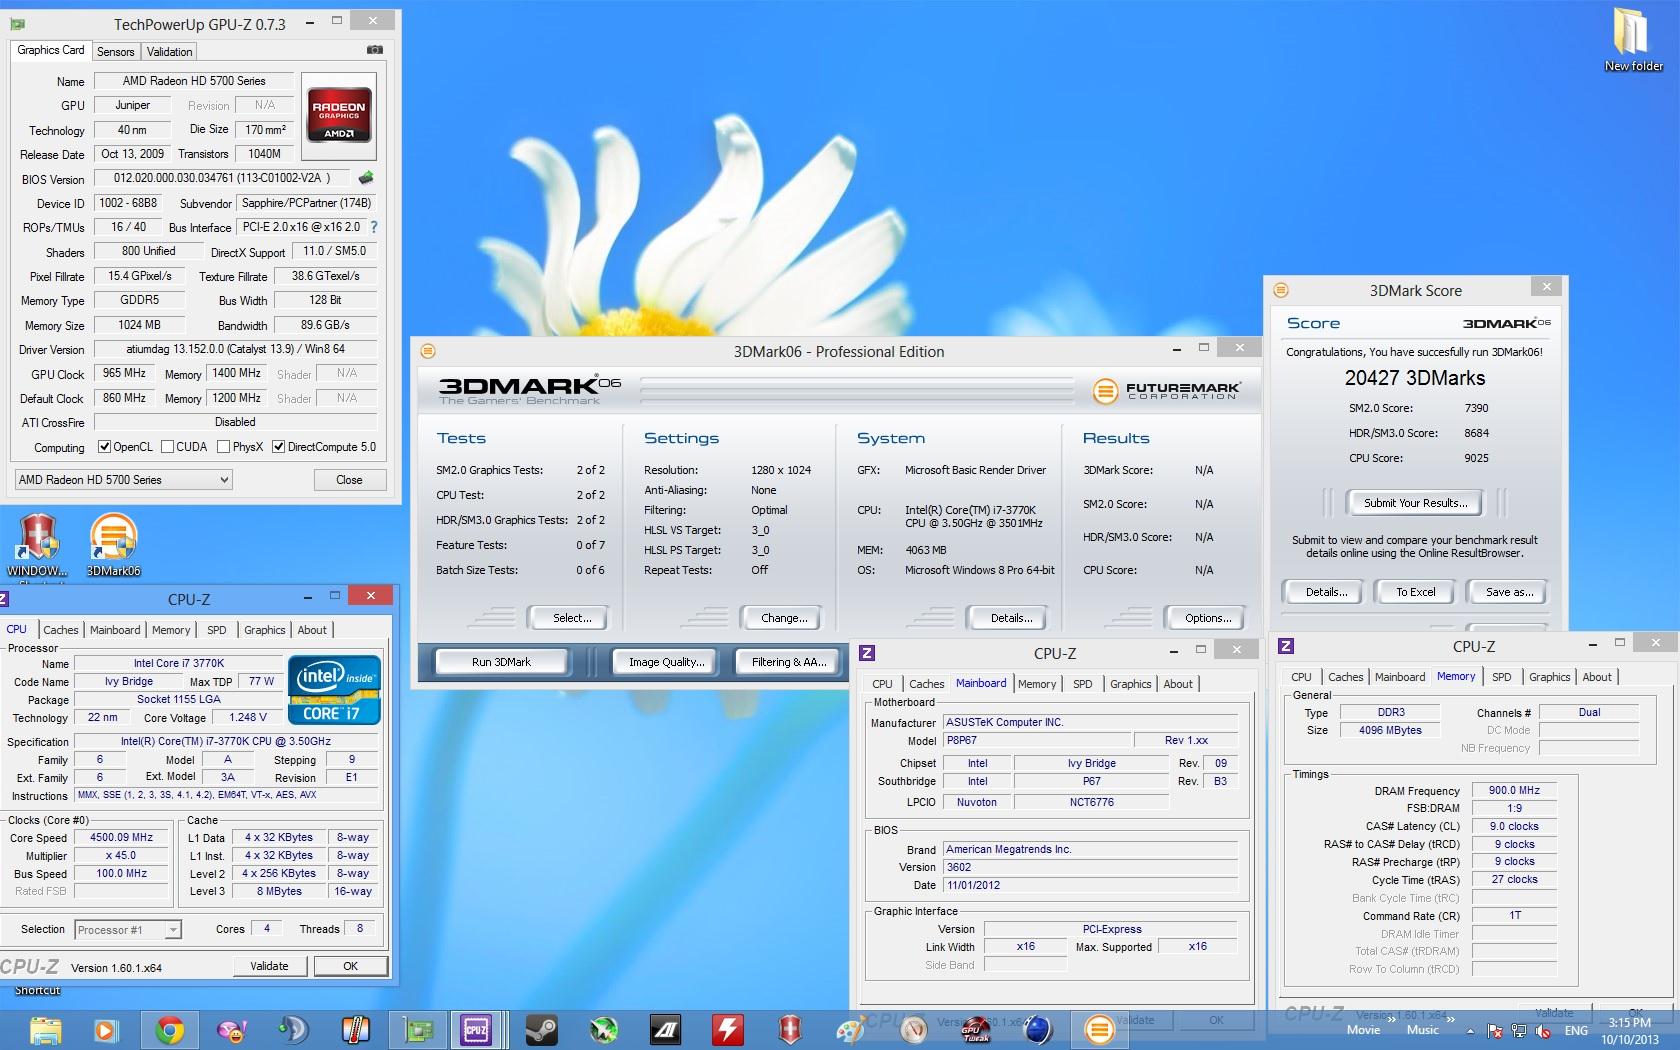
Task: Toggle the CUDA checkbox
Action: pyautogui.click(x=167, y=447)
